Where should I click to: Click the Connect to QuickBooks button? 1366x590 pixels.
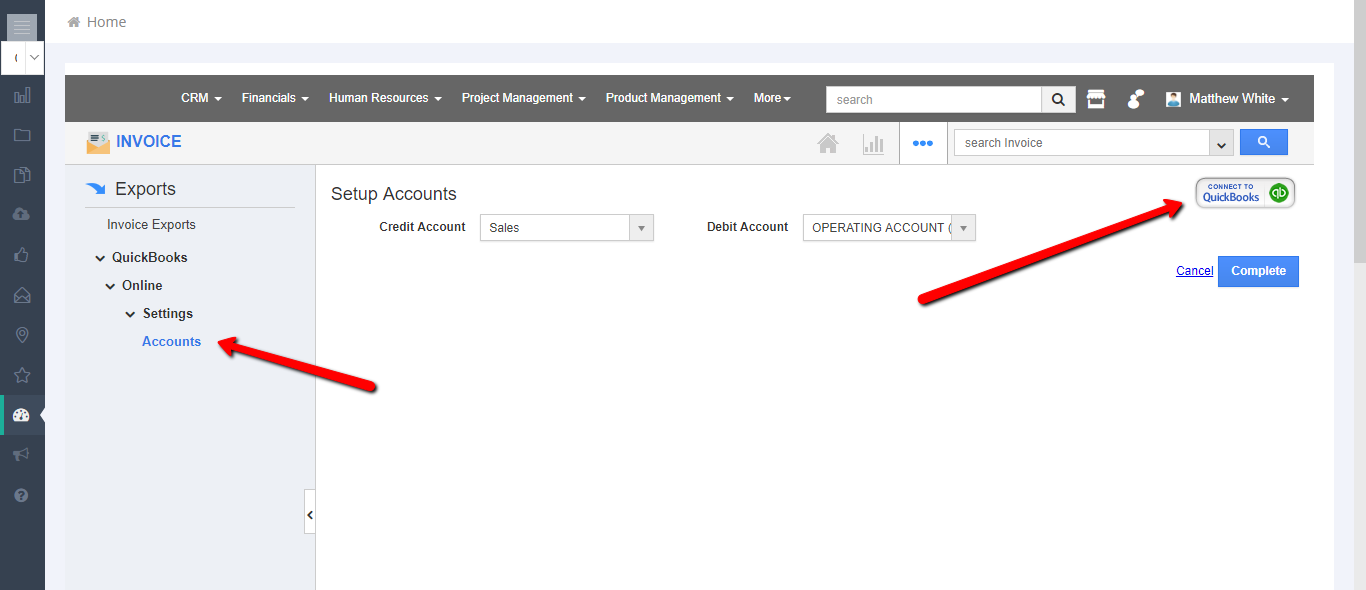[1245, 193]
